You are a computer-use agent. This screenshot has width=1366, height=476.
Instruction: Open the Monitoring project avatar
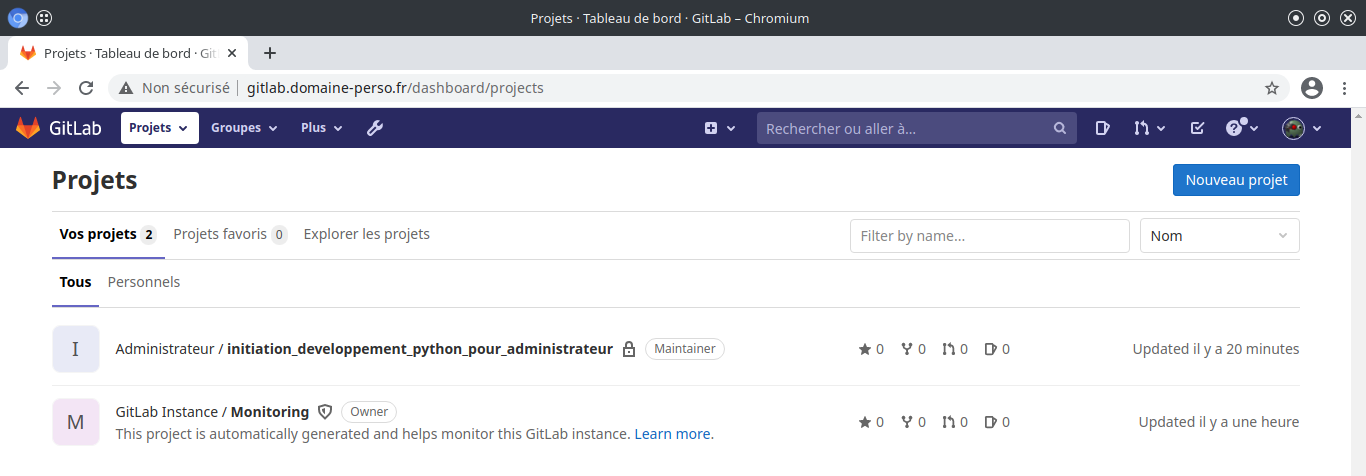(x=76, y=422)
